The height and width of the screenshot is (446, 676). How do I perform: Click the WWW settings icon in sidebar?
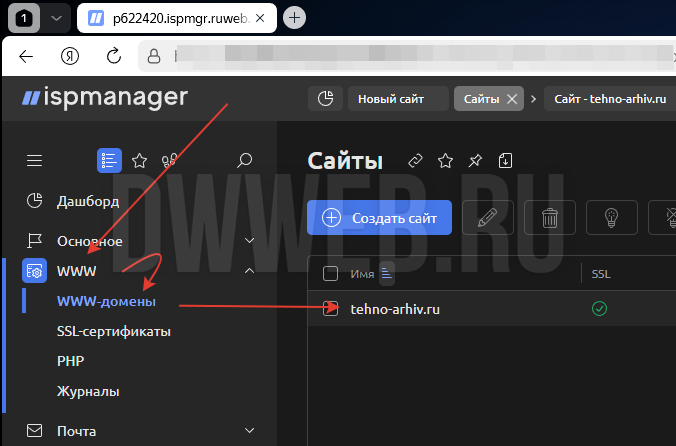pos(34,271)
